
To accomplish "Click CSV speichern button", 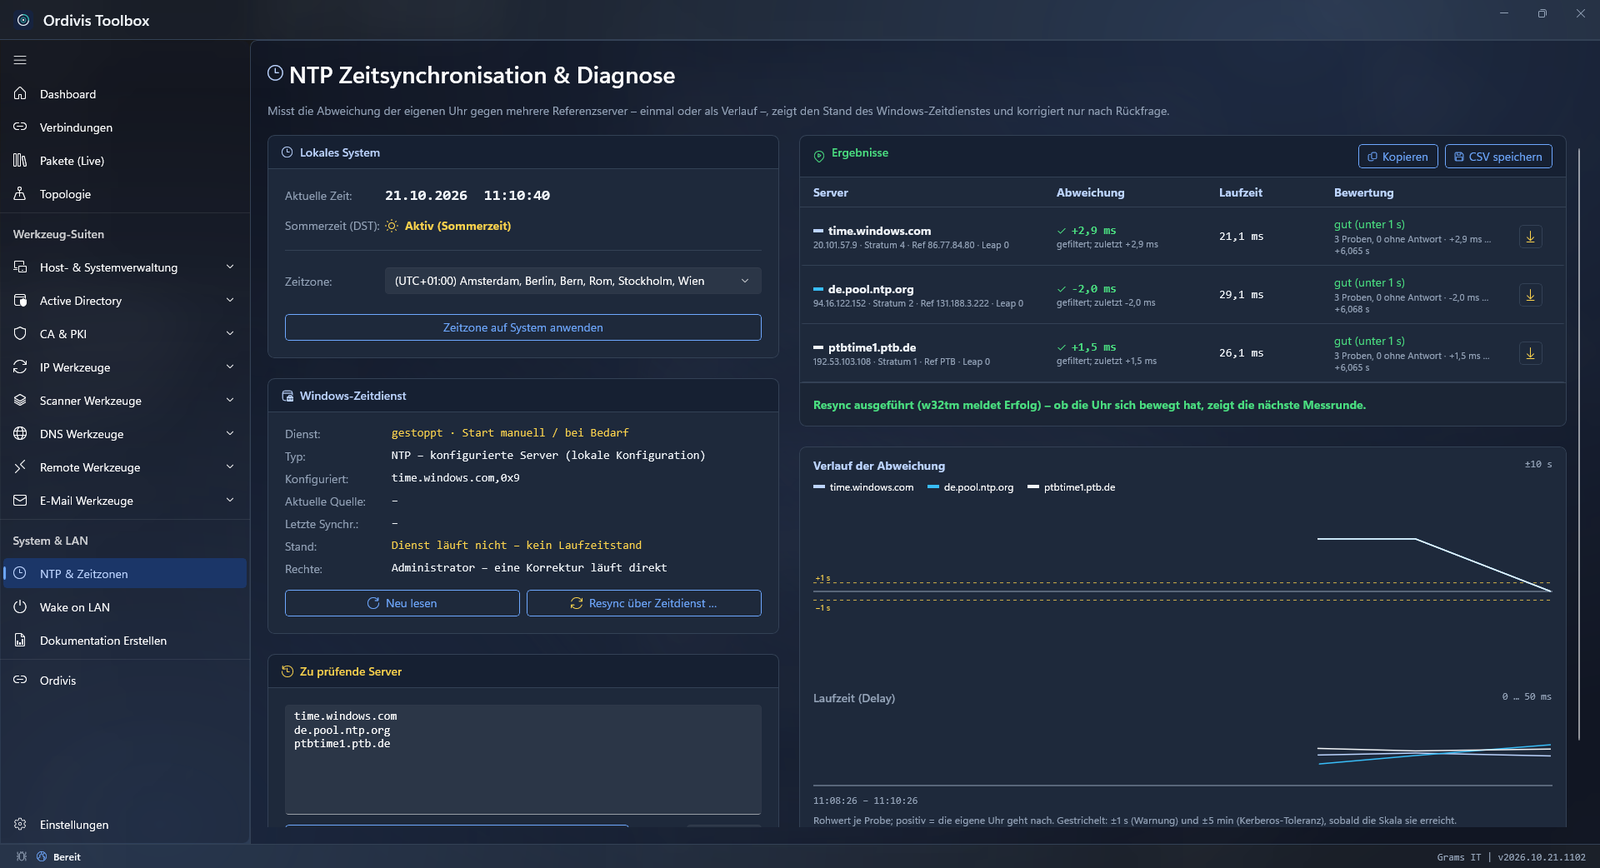I will click(x=1498, y=156).
